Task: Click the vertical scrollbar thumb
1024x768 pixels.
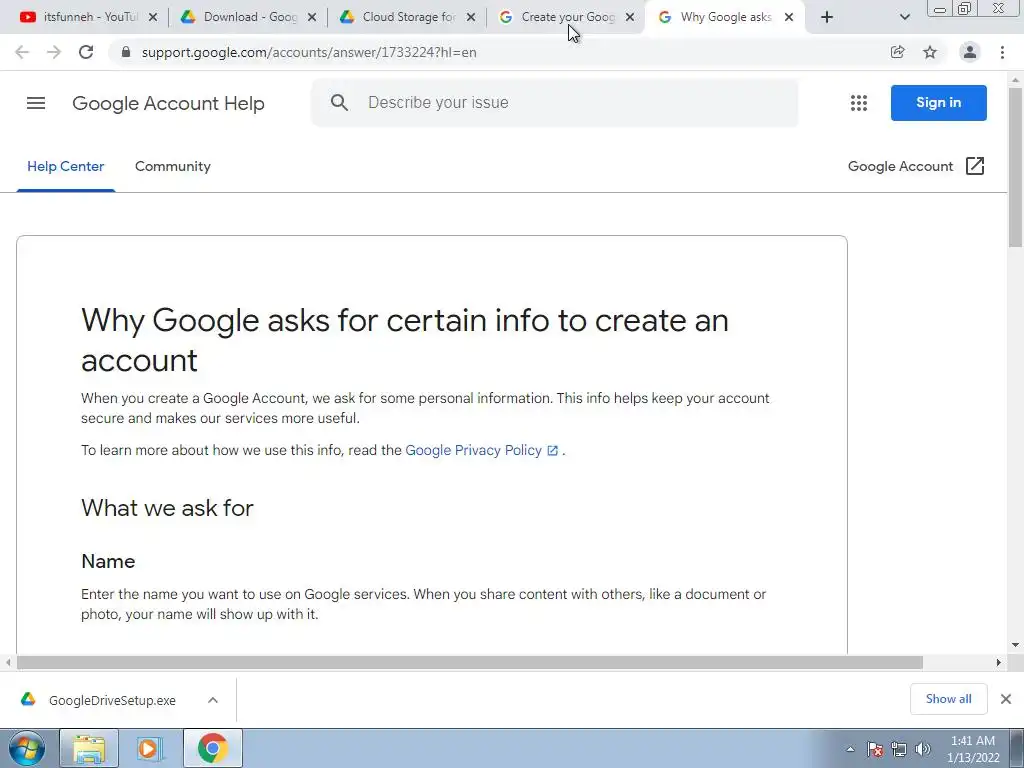Action: click(x=1016, y=167)
